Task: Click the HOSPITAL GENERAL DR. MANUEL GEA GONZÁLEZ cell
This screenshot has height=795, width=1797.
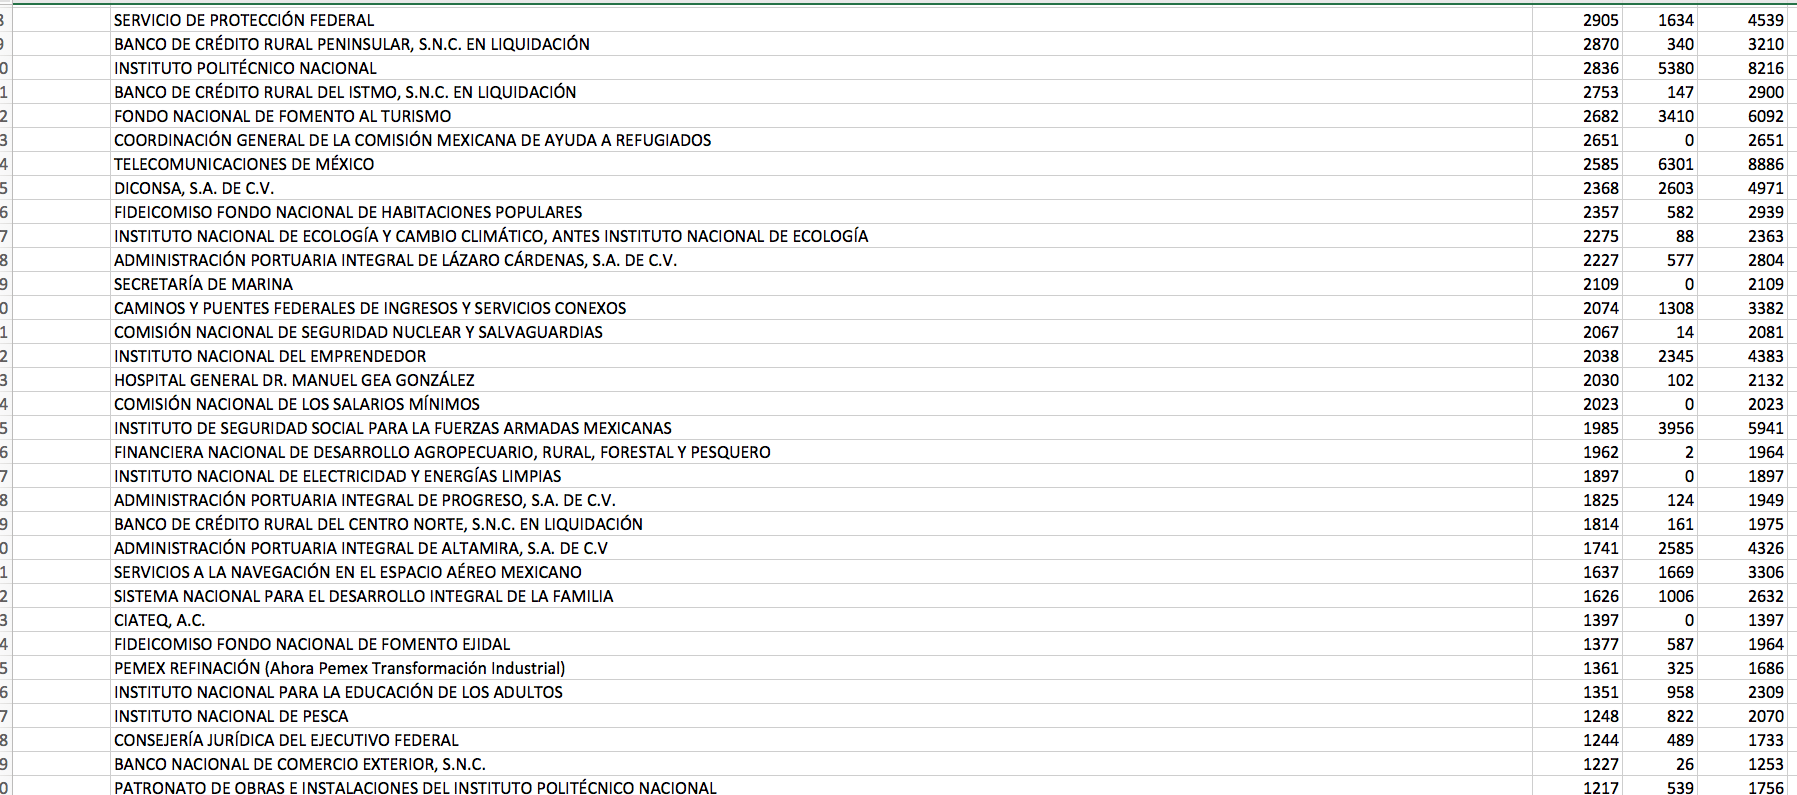Action: tap(294, 380)
